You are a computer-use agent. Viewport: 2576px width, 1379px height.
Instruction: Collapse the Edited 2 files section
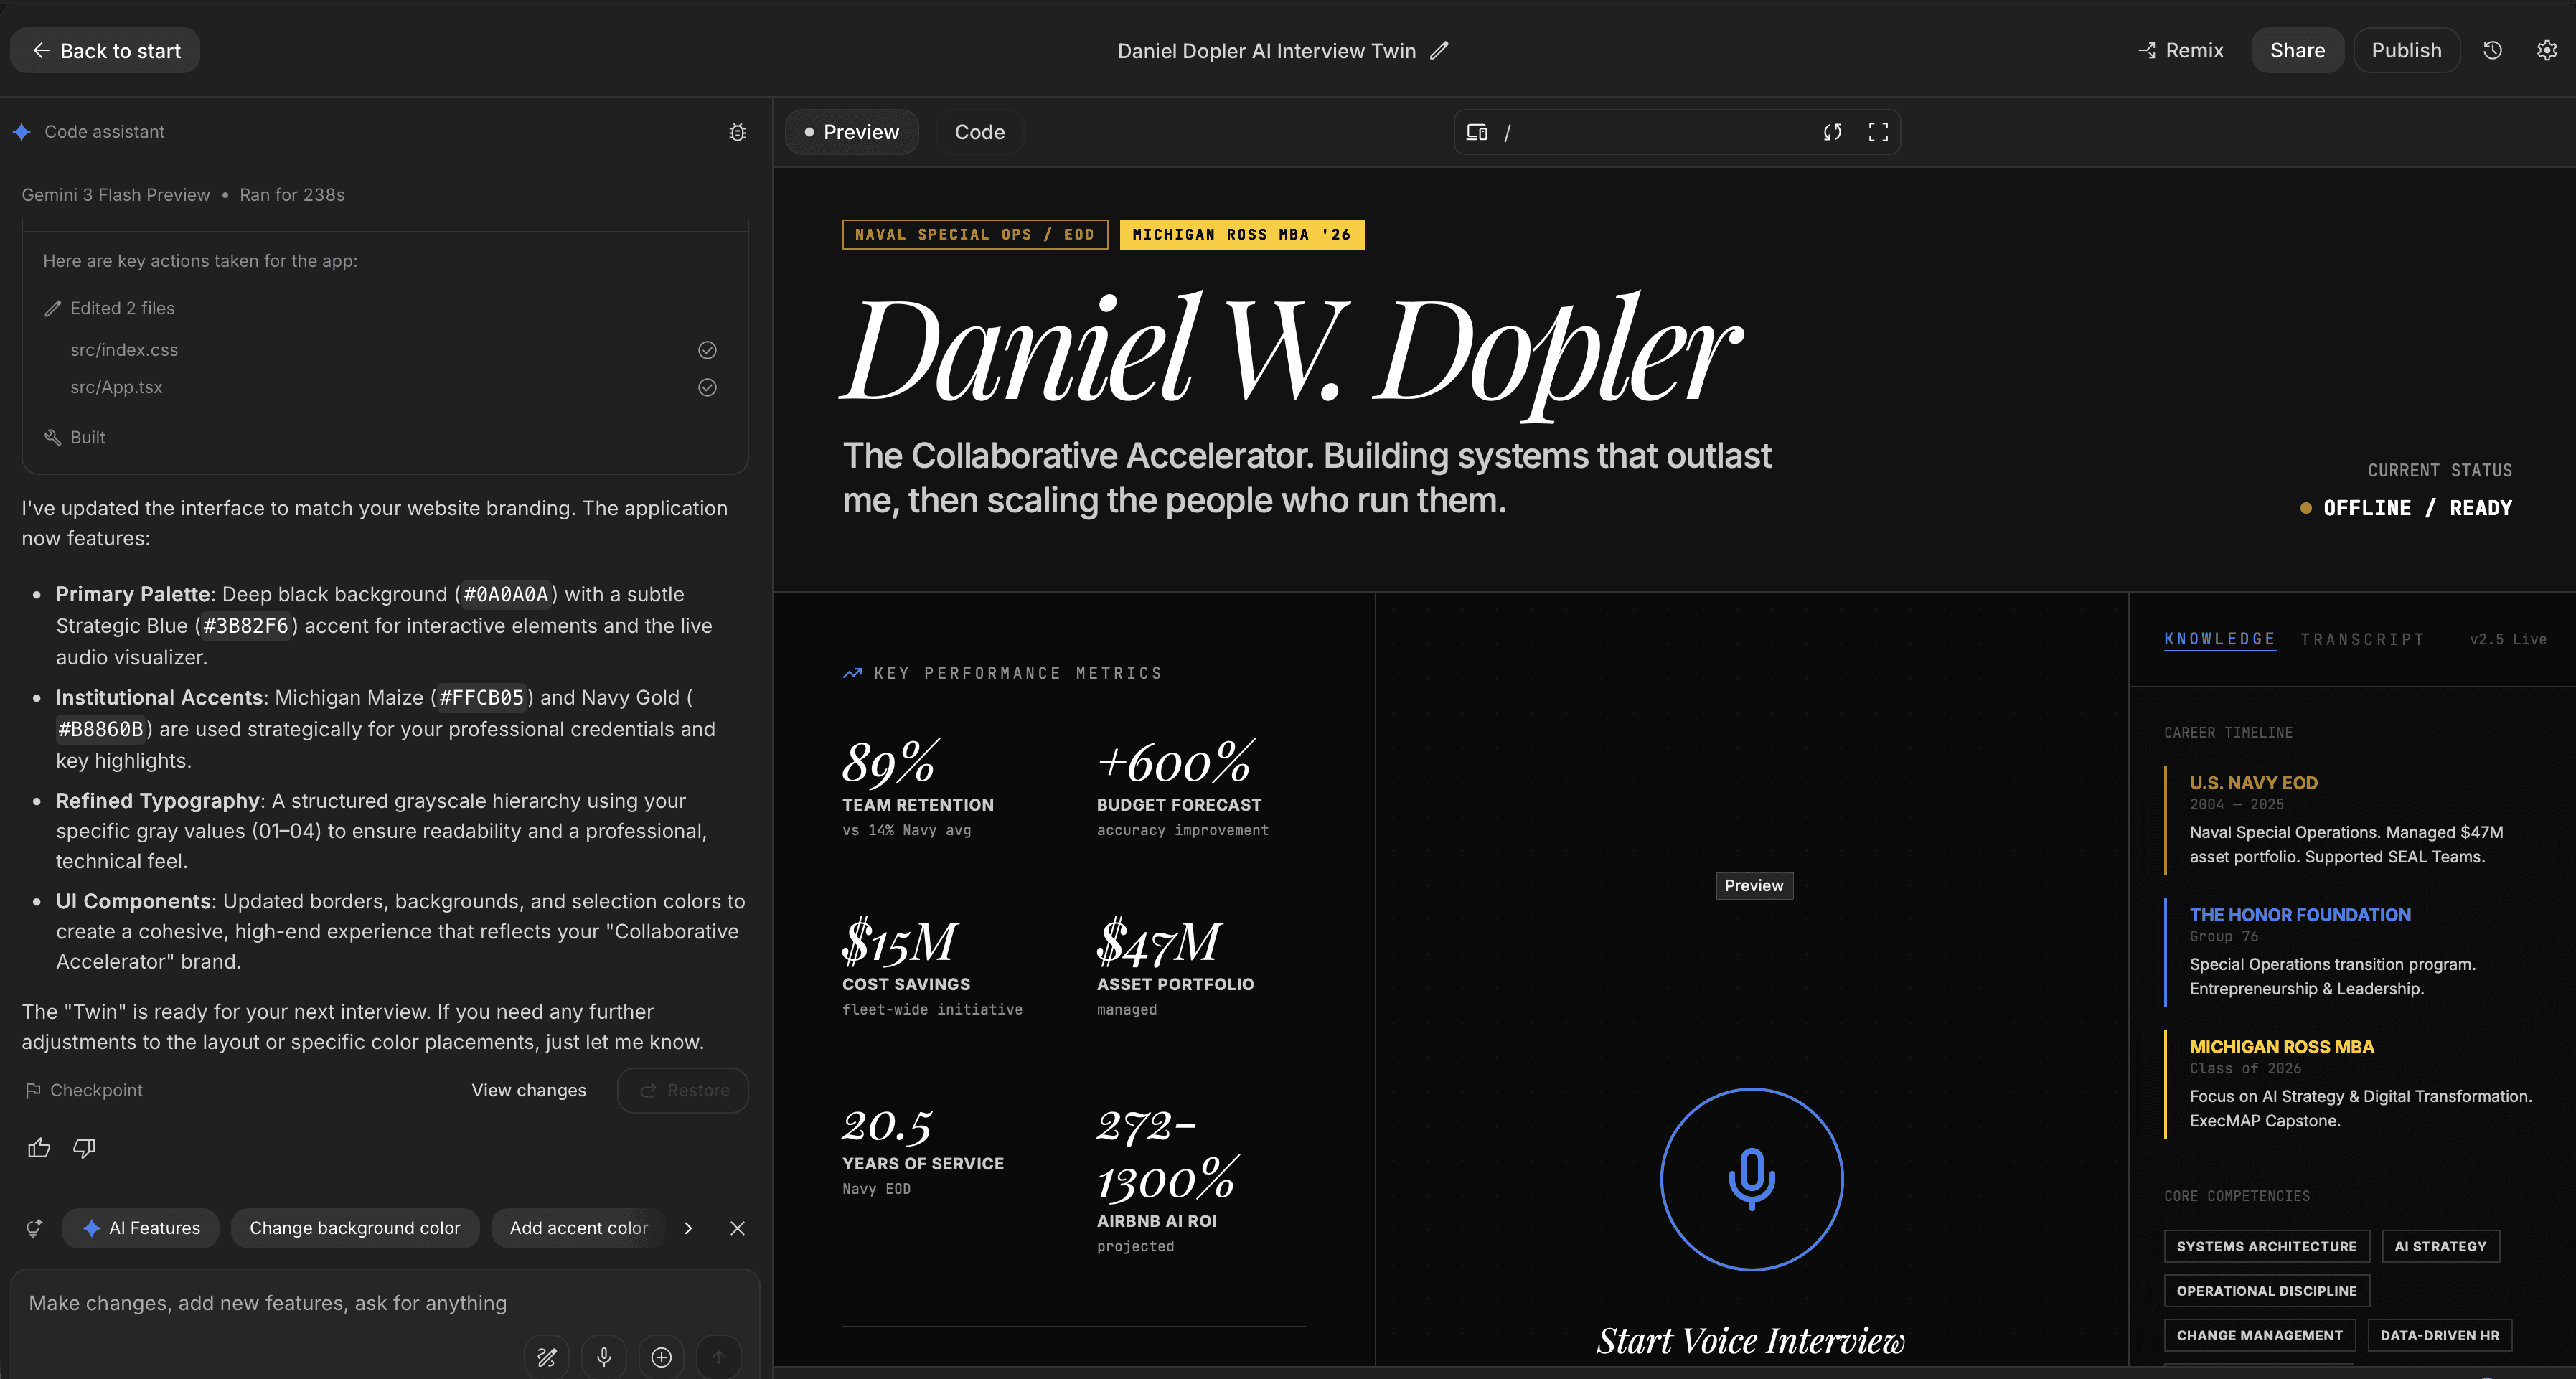[x=122, y=308]
